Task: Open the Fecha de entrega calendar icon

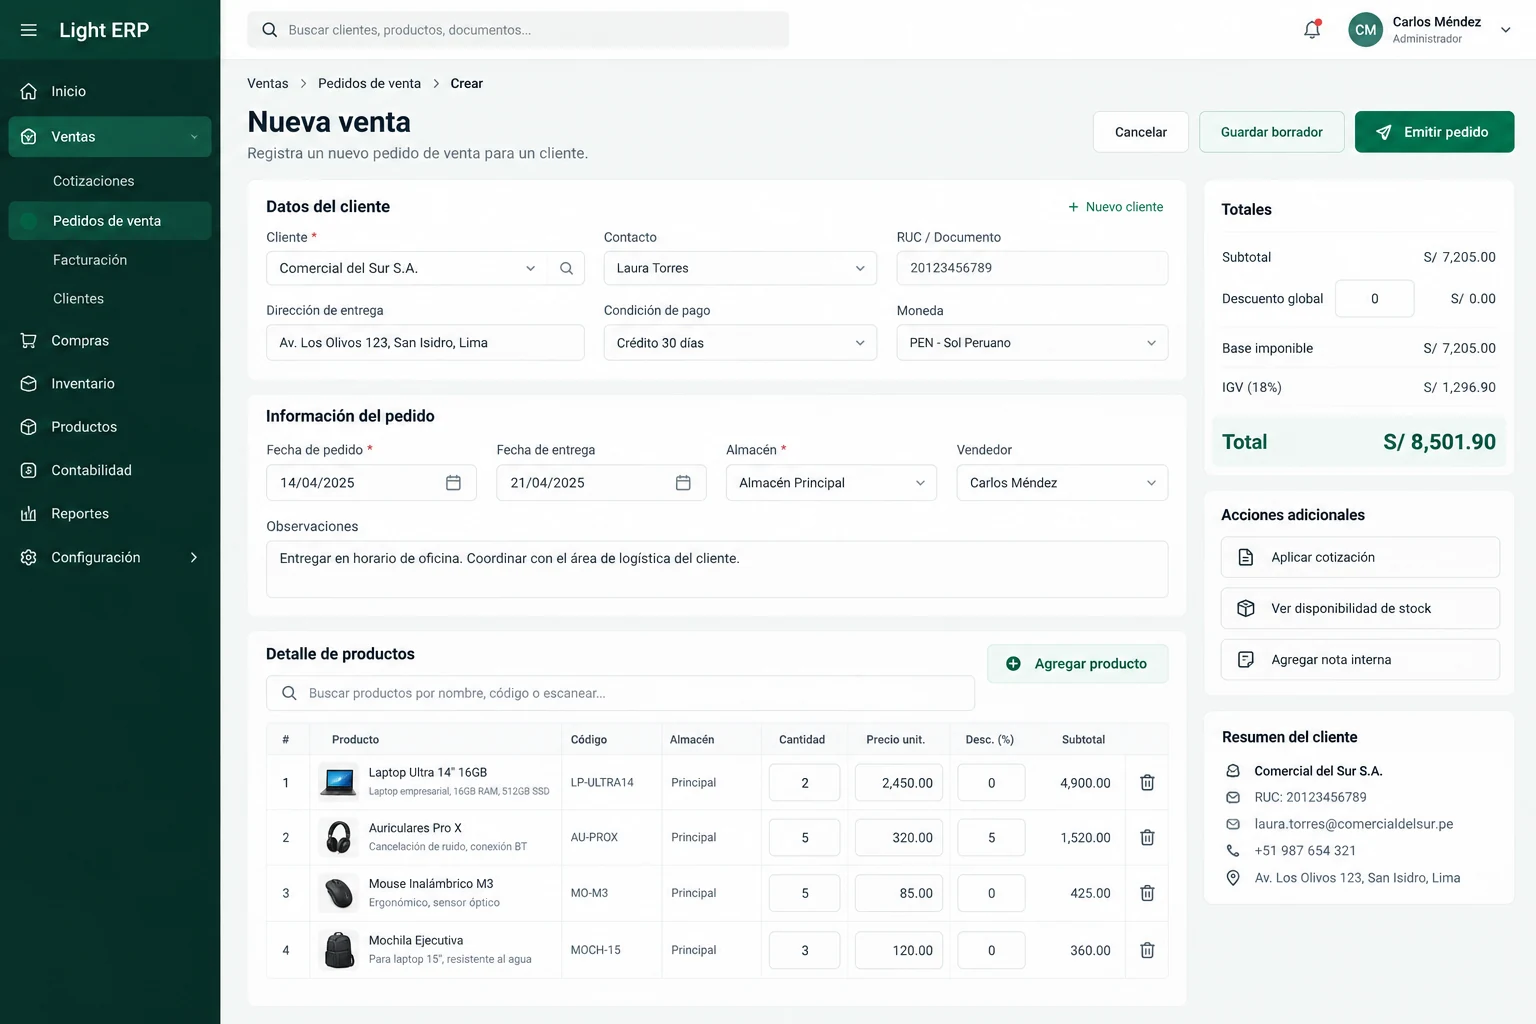Action: 683,483
